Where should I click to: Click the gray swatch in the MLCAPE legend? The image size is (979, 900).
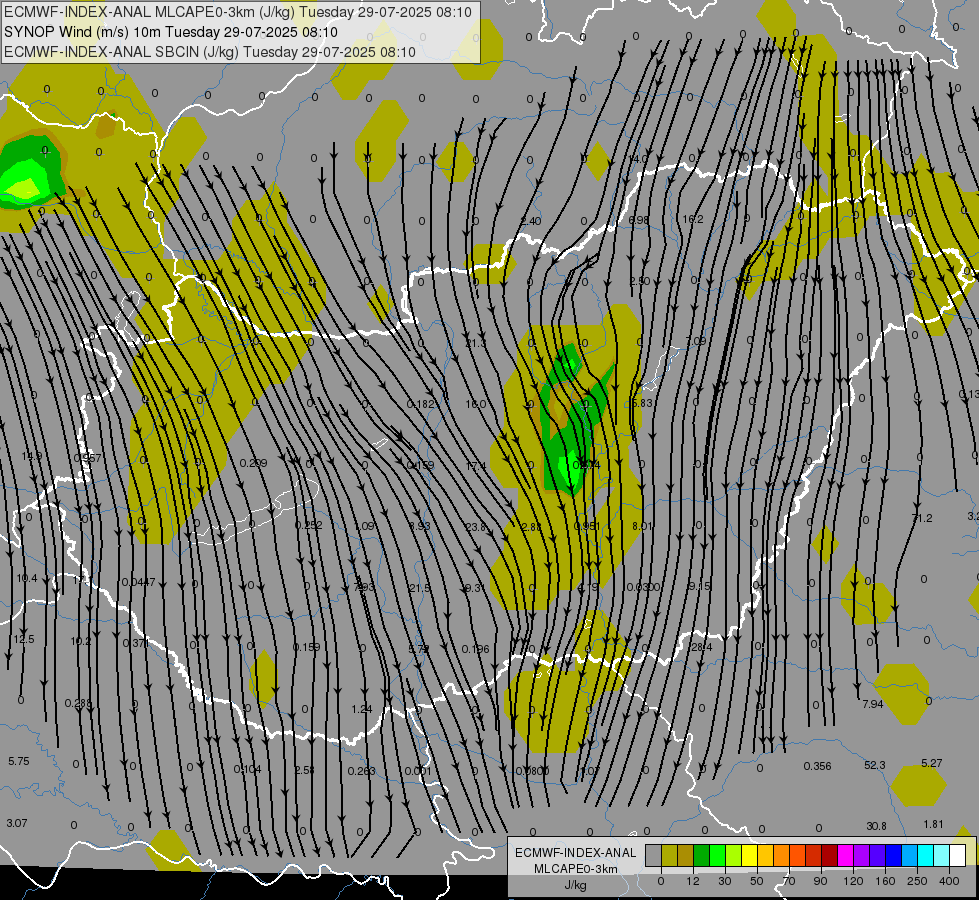click(654, 855)
